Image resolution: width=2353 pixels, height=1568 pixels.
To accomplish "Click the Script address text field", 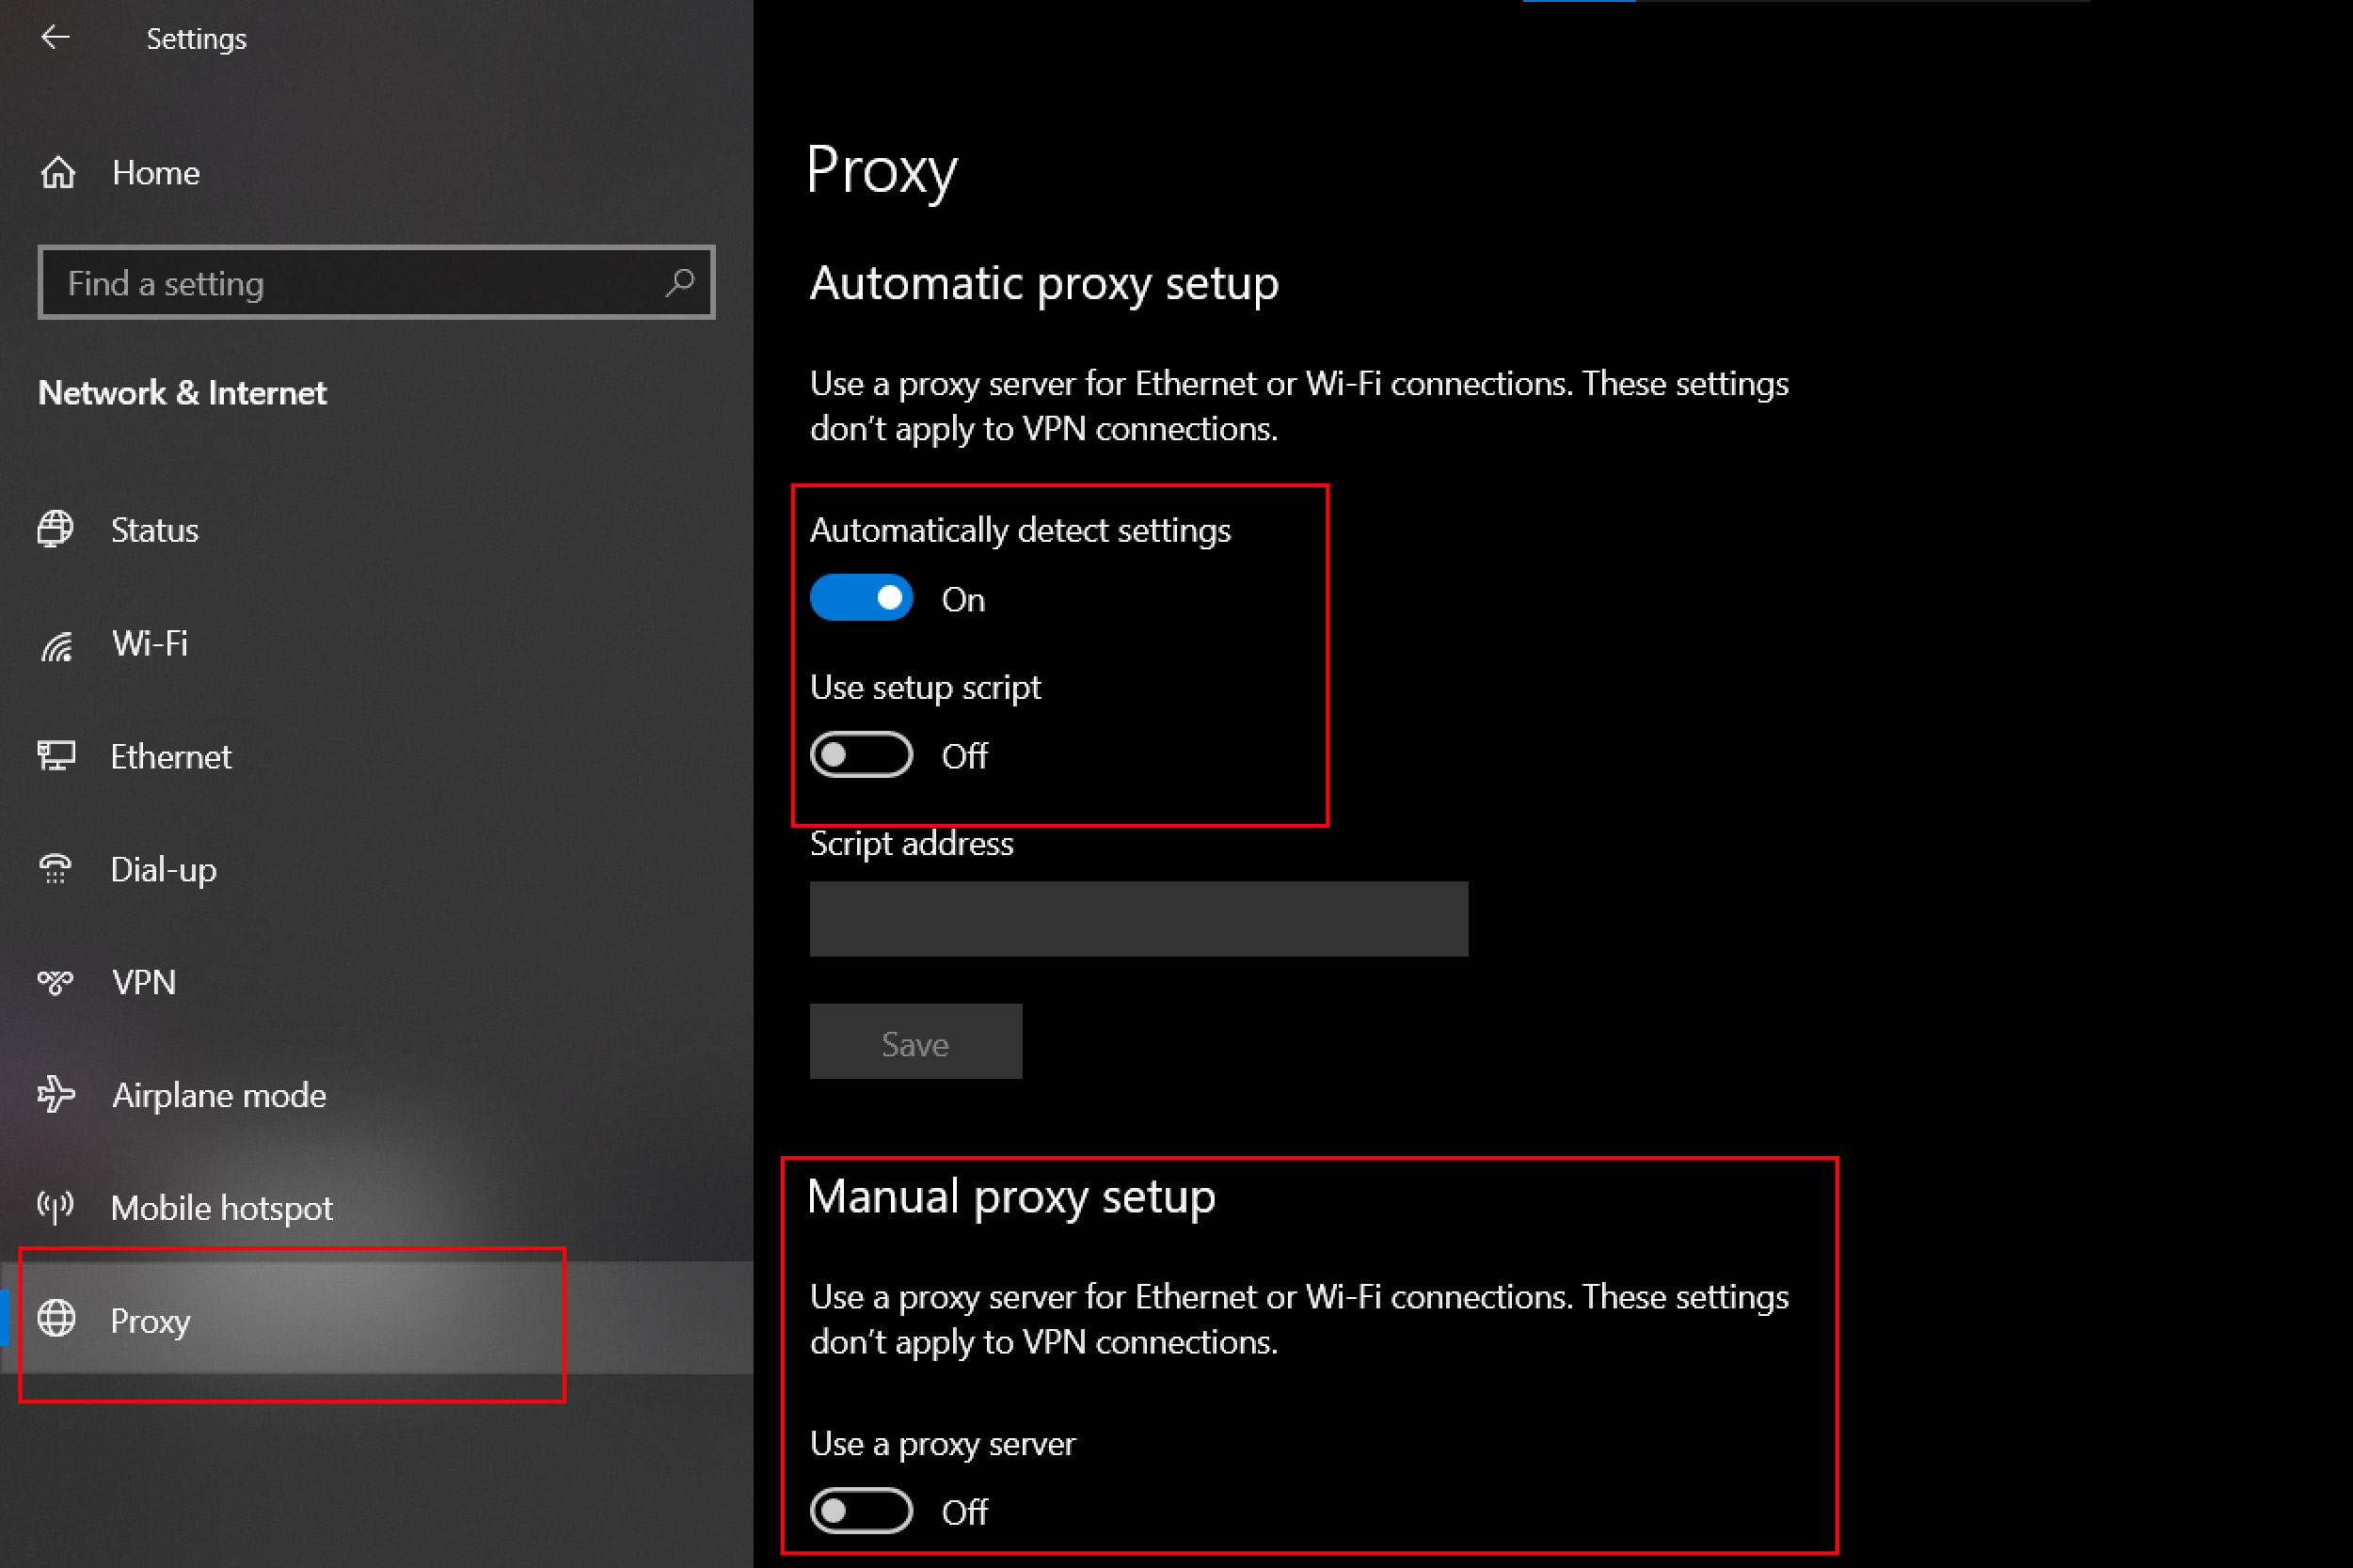I will (x=1138, y=918).
